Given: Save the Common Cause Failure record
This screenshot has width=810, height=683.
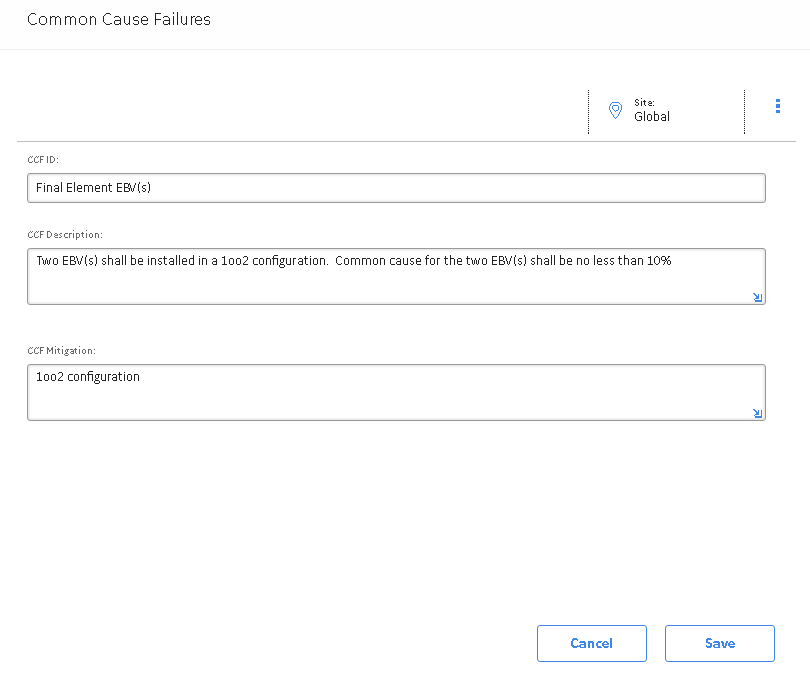Looking at the screenshot, I should pyautogui.click(x=720, y=643).
